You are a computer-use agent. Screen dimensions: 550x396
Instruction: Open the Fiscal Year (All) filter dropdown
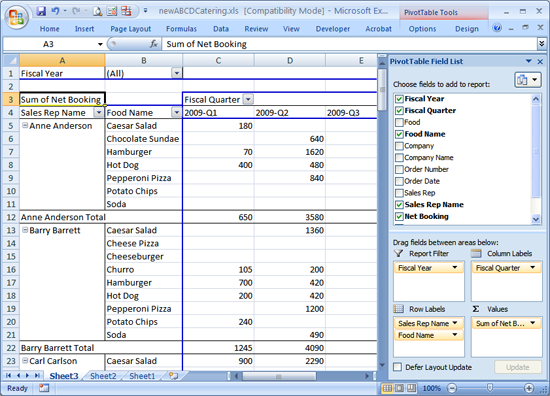coord(177,73)
